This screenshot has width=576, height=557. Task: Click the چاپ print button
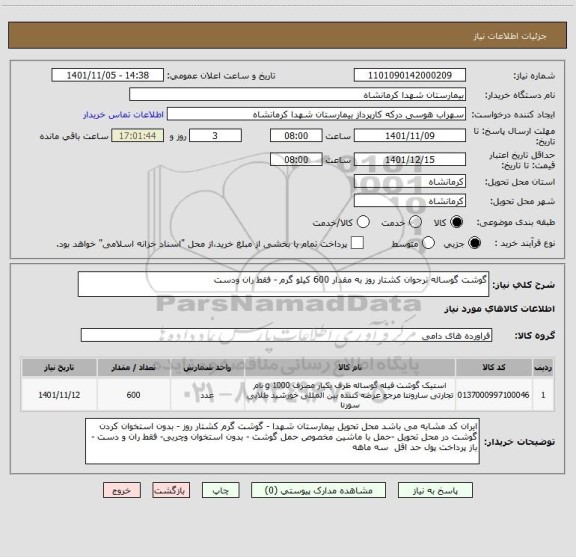[221, 490]
